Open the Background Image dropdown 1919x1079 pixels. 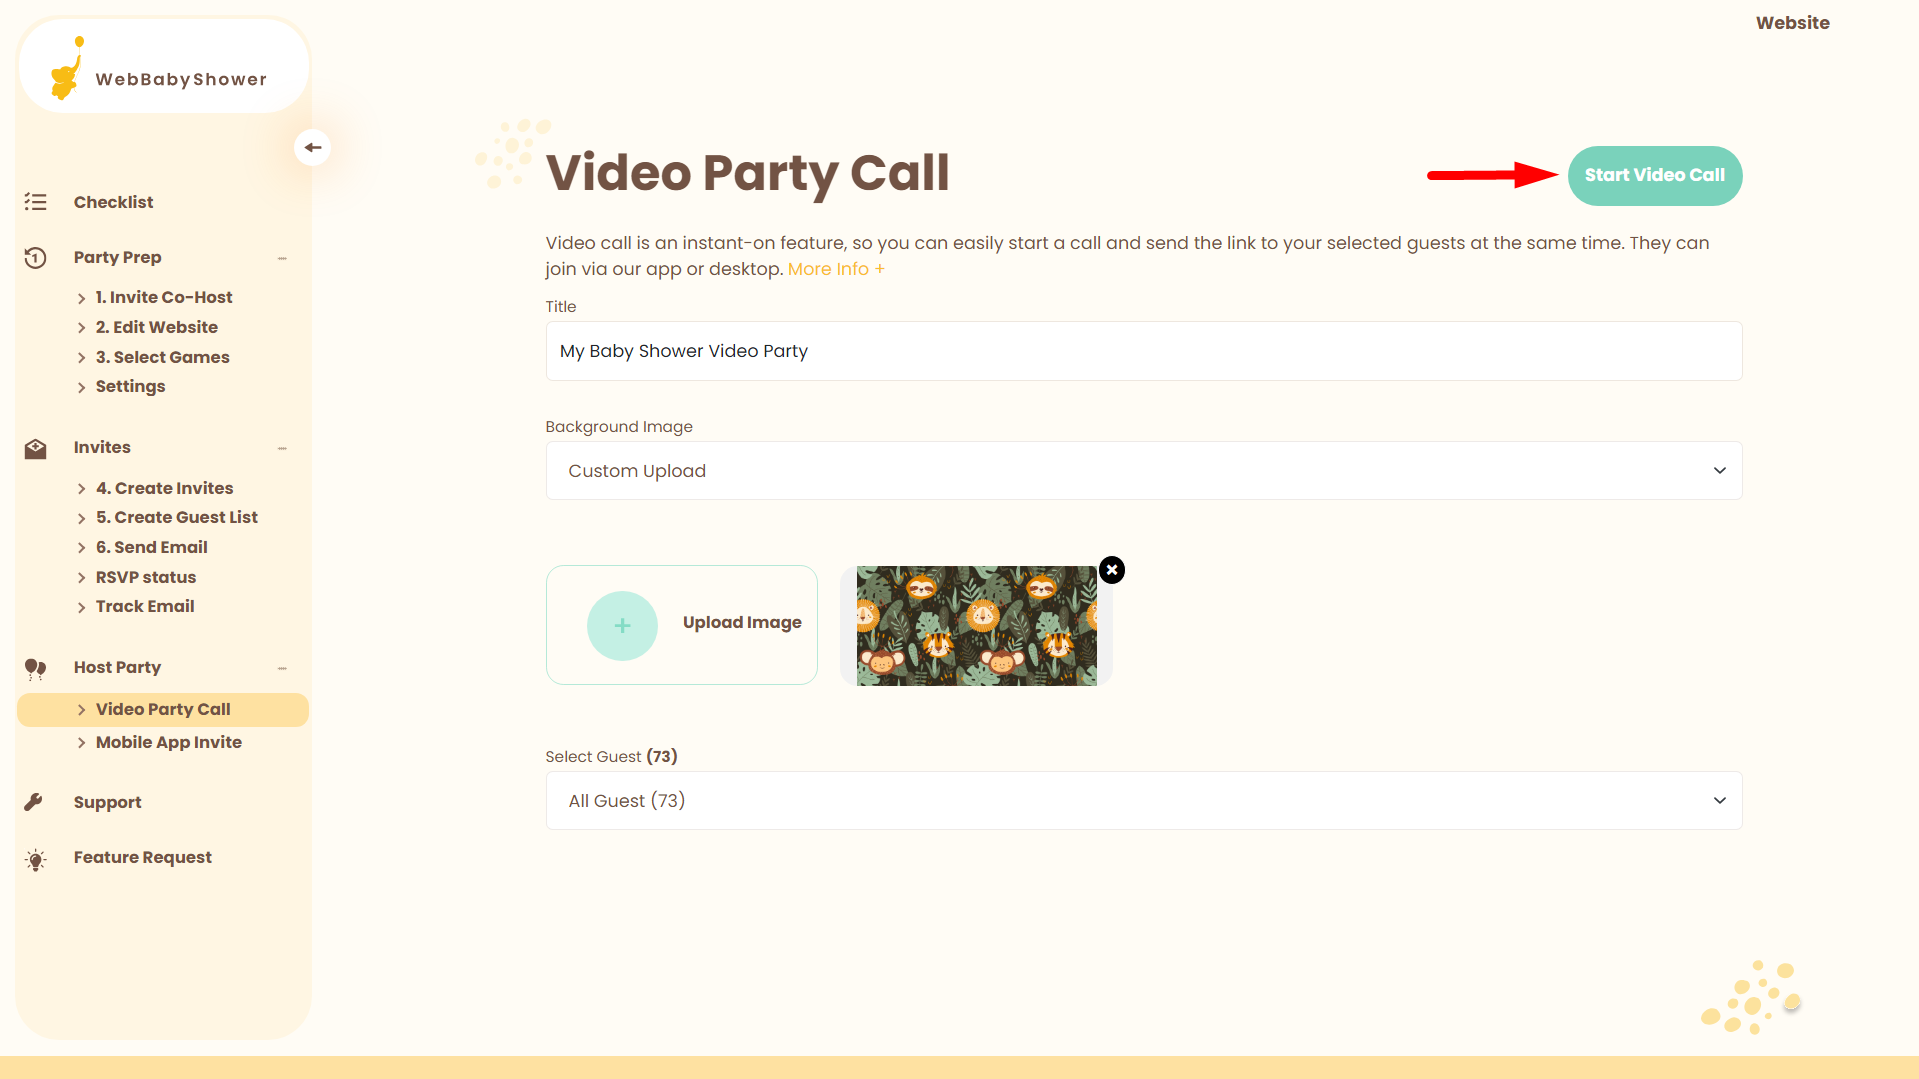point(1144,470)
